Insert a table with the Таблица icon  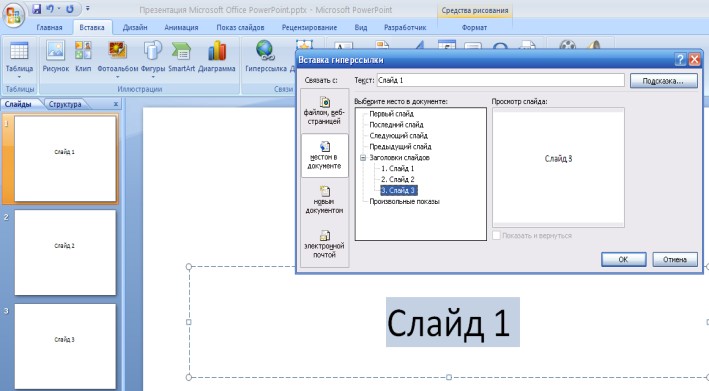click(x=19, y=51)
